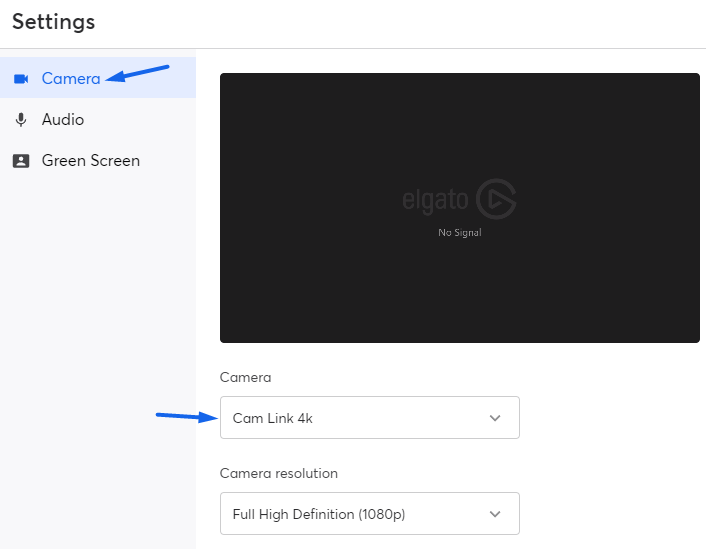Viewport: 706px width, 549px height.
Task: Click the Audio label text in sidebar
Action: click(x=63, y=120)
